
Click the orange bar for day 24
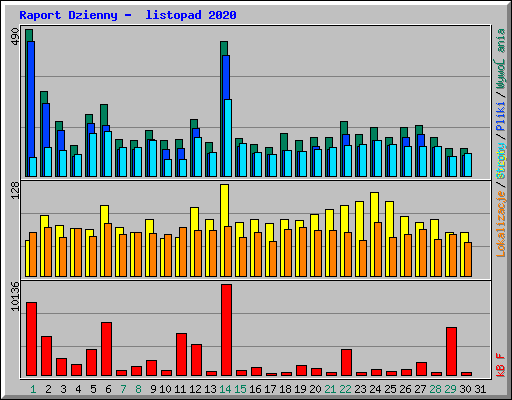coord(378,250)
